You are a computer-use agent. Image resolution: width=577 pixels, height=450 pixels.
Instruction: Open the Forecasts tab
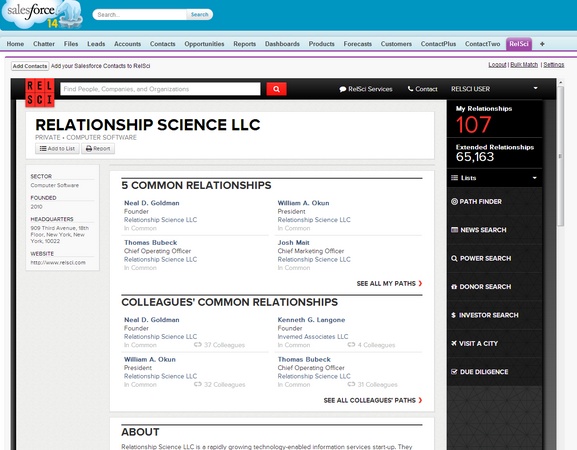[x=358, y=44]
